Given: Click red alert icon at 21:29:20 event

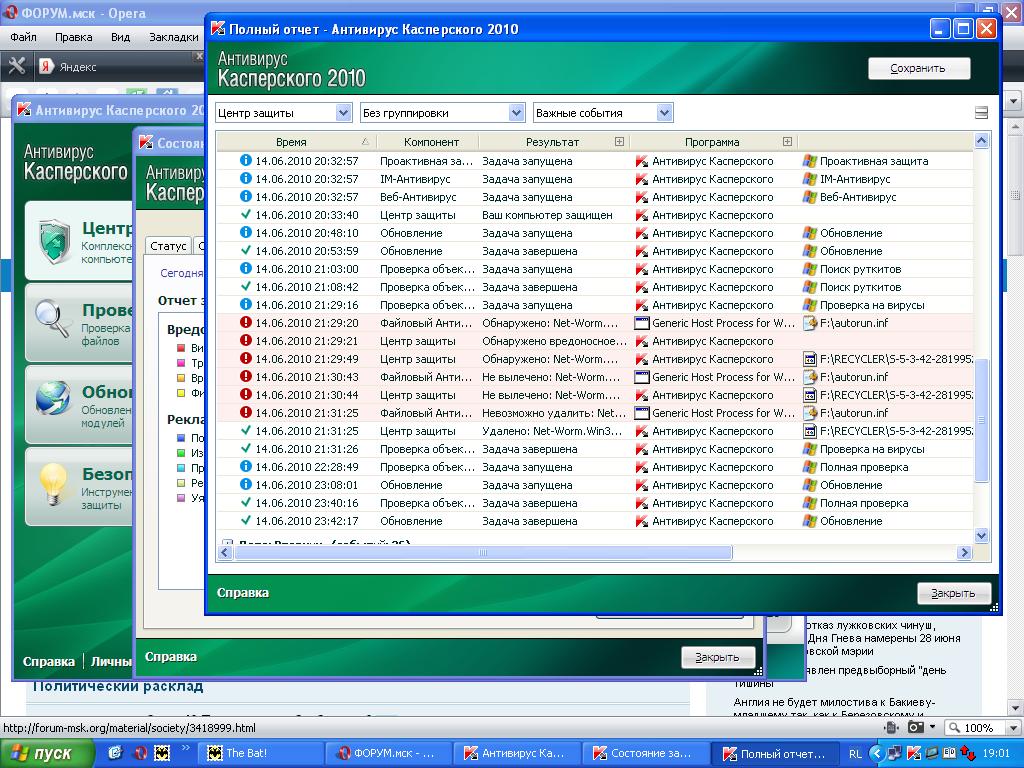Looking at the screenshot, I should pyautogui.click(x=246, y=323).
